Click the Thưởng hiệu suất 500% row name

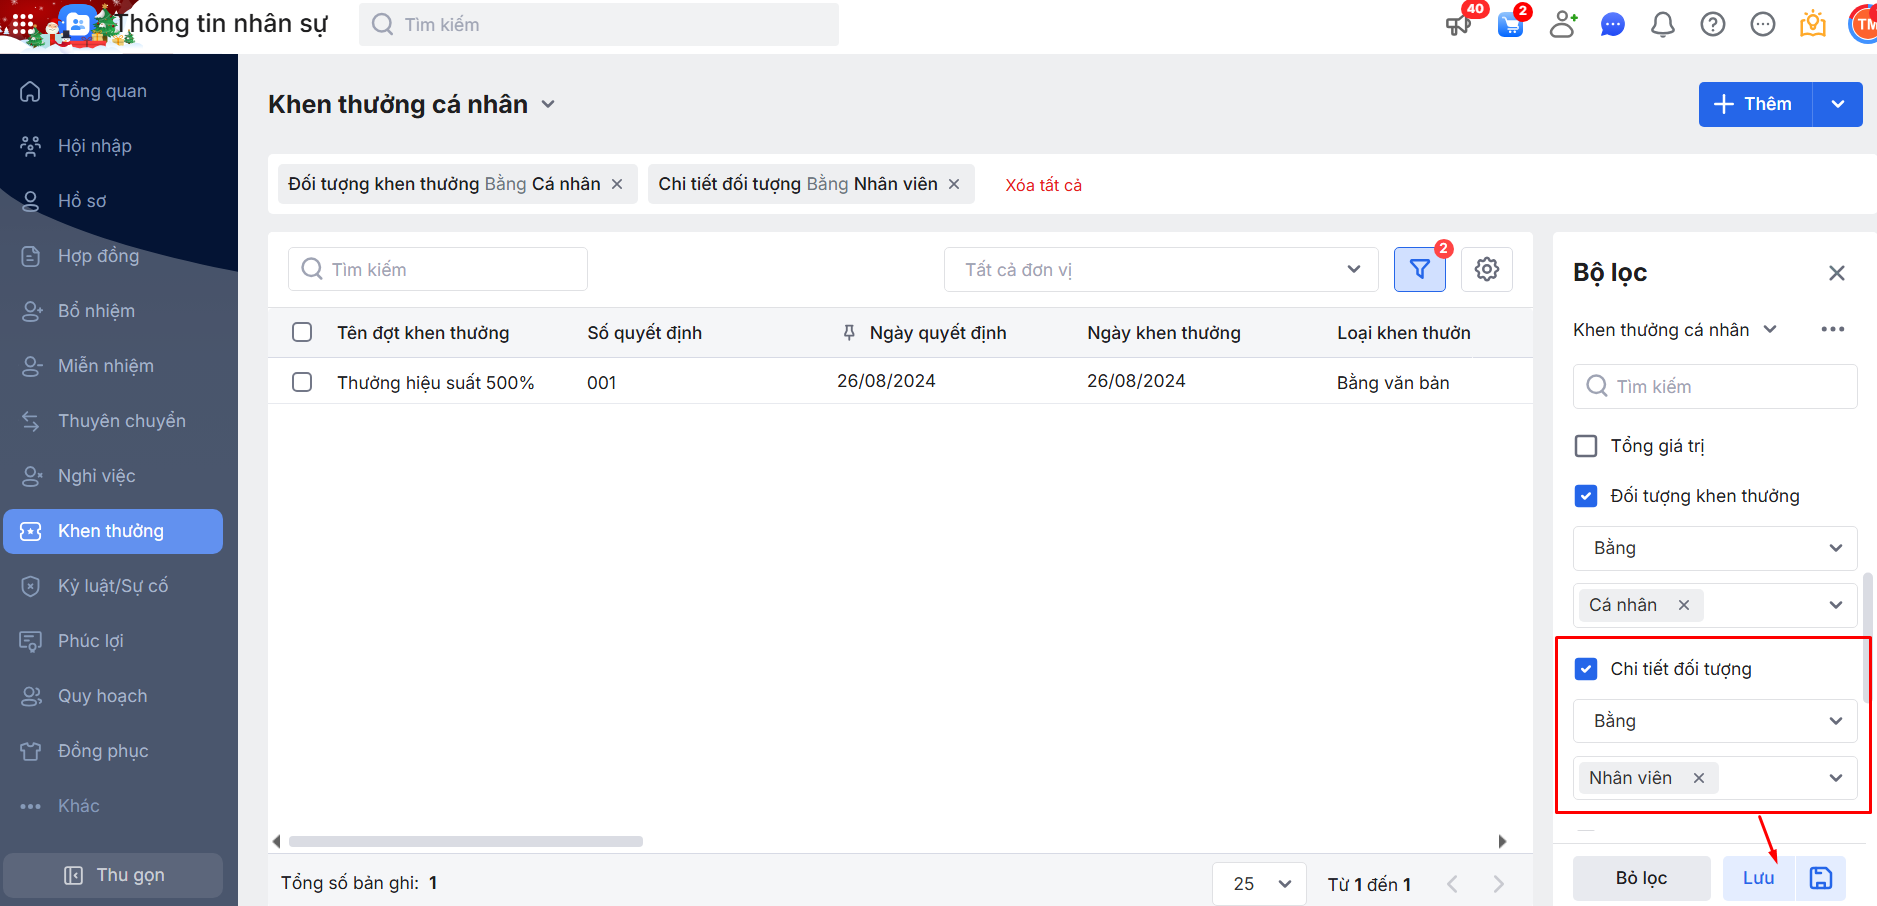(436, 383)
